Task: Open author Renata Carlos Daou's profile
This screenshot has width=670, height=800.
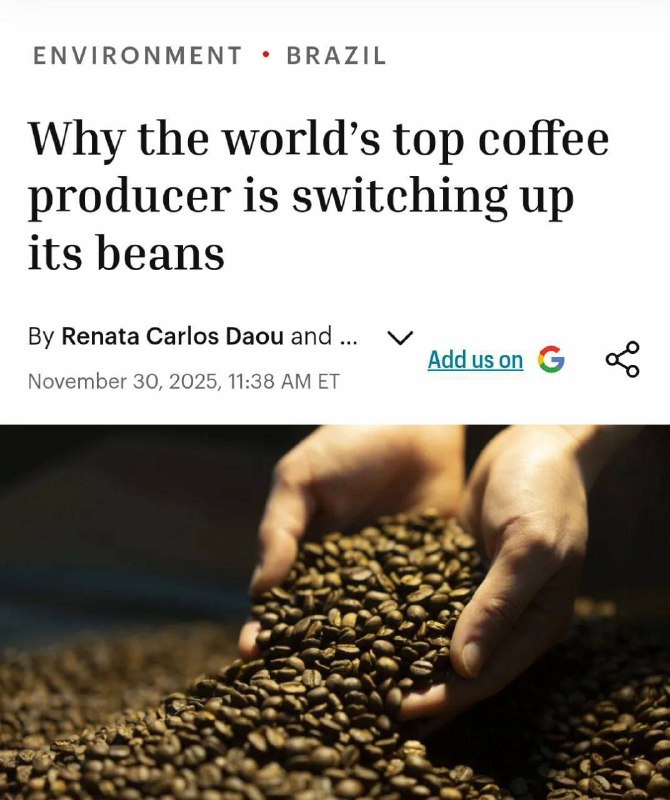Action: (172, 336)
